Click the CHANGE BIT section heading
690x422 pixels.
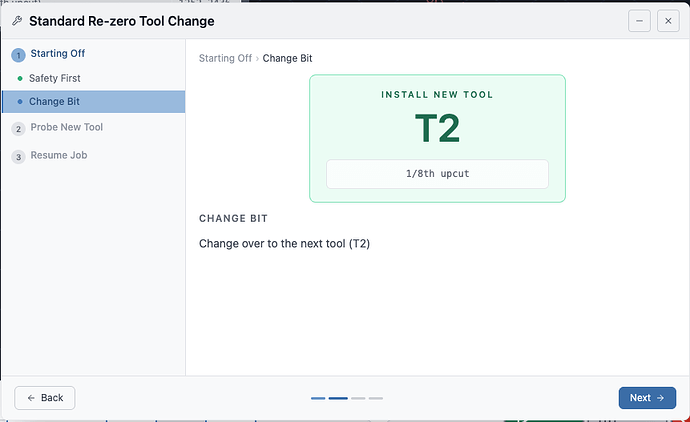click(233, 219)
